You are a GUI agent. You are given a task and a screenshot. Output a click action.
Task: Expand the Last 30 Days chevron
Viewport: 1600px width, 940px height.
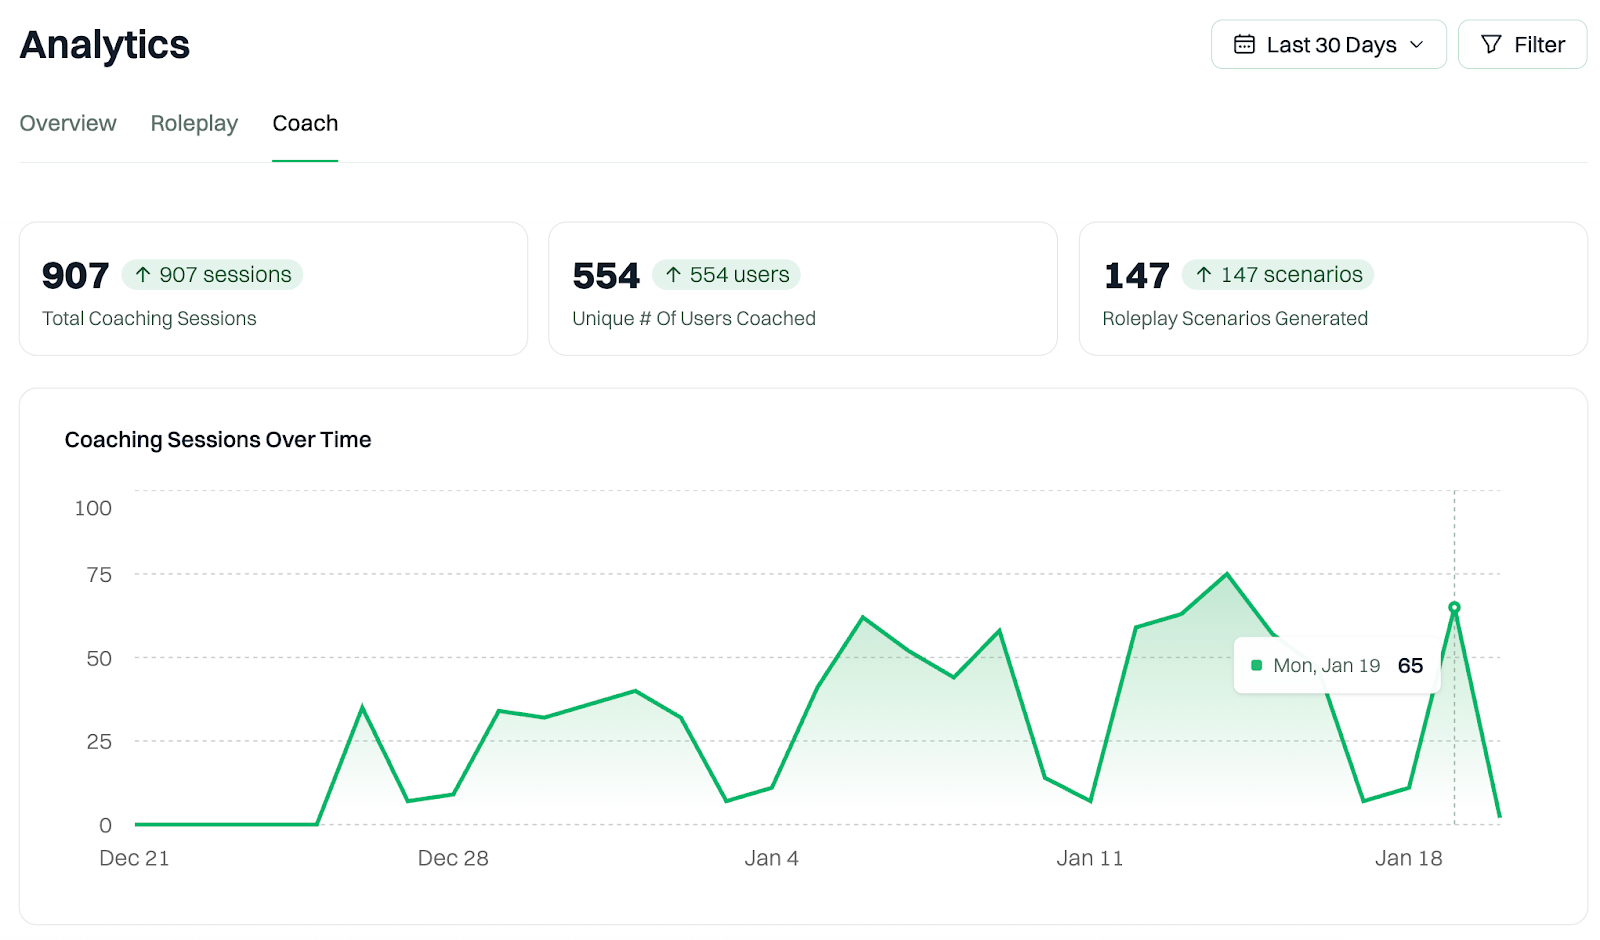pyautogui.click(x=1416, y=45)
